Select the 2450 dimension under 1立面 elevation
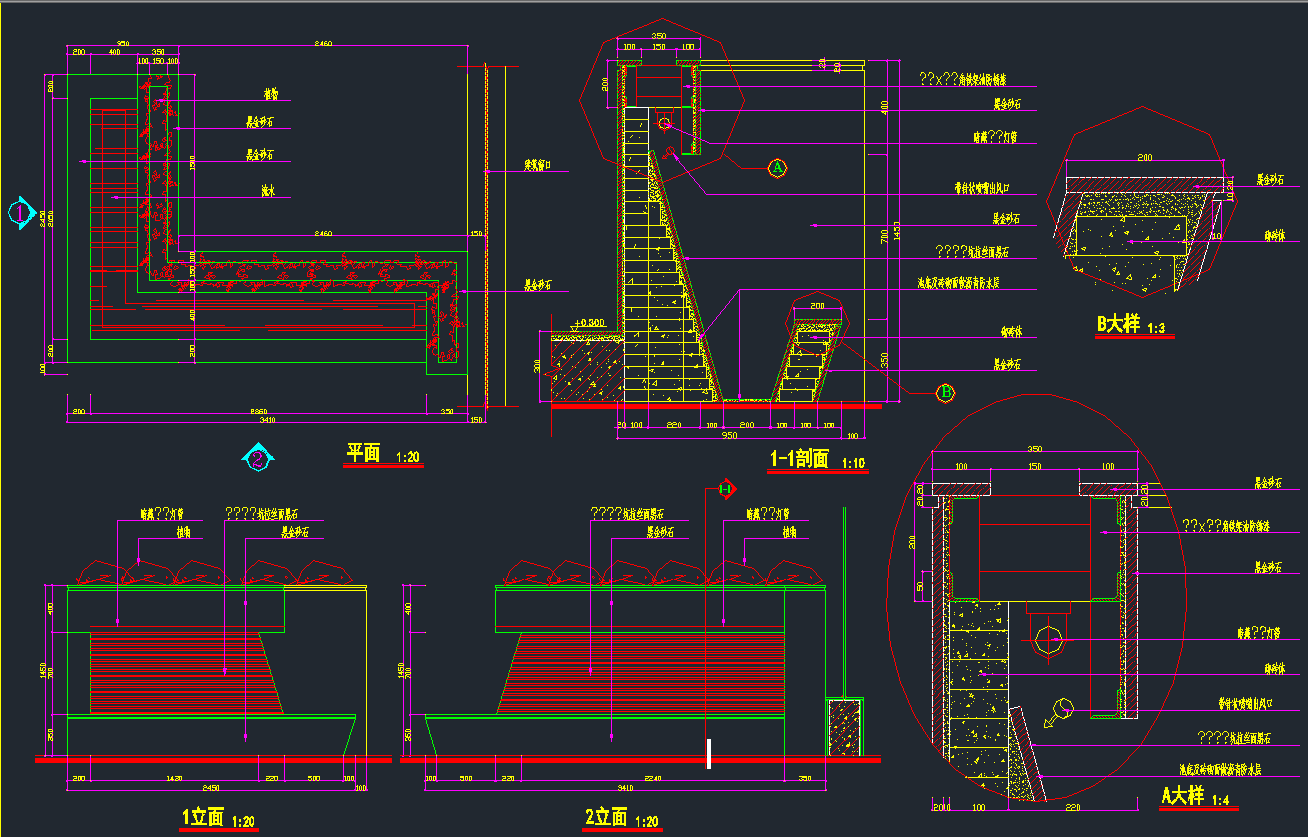 coord(210,789)
